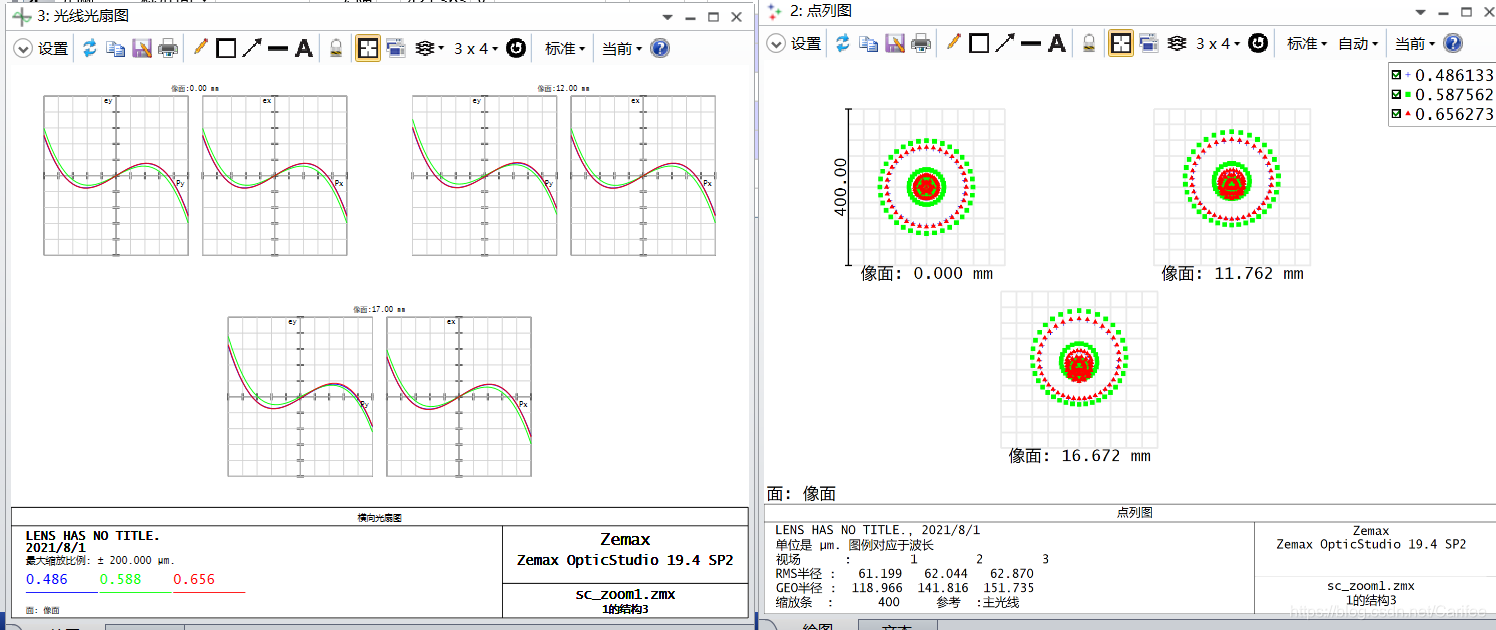Toggle active cursor grid icon in ray fan window
This screenshot has height=630, width=1496.
pyautogui.click(x=368, y=48)
